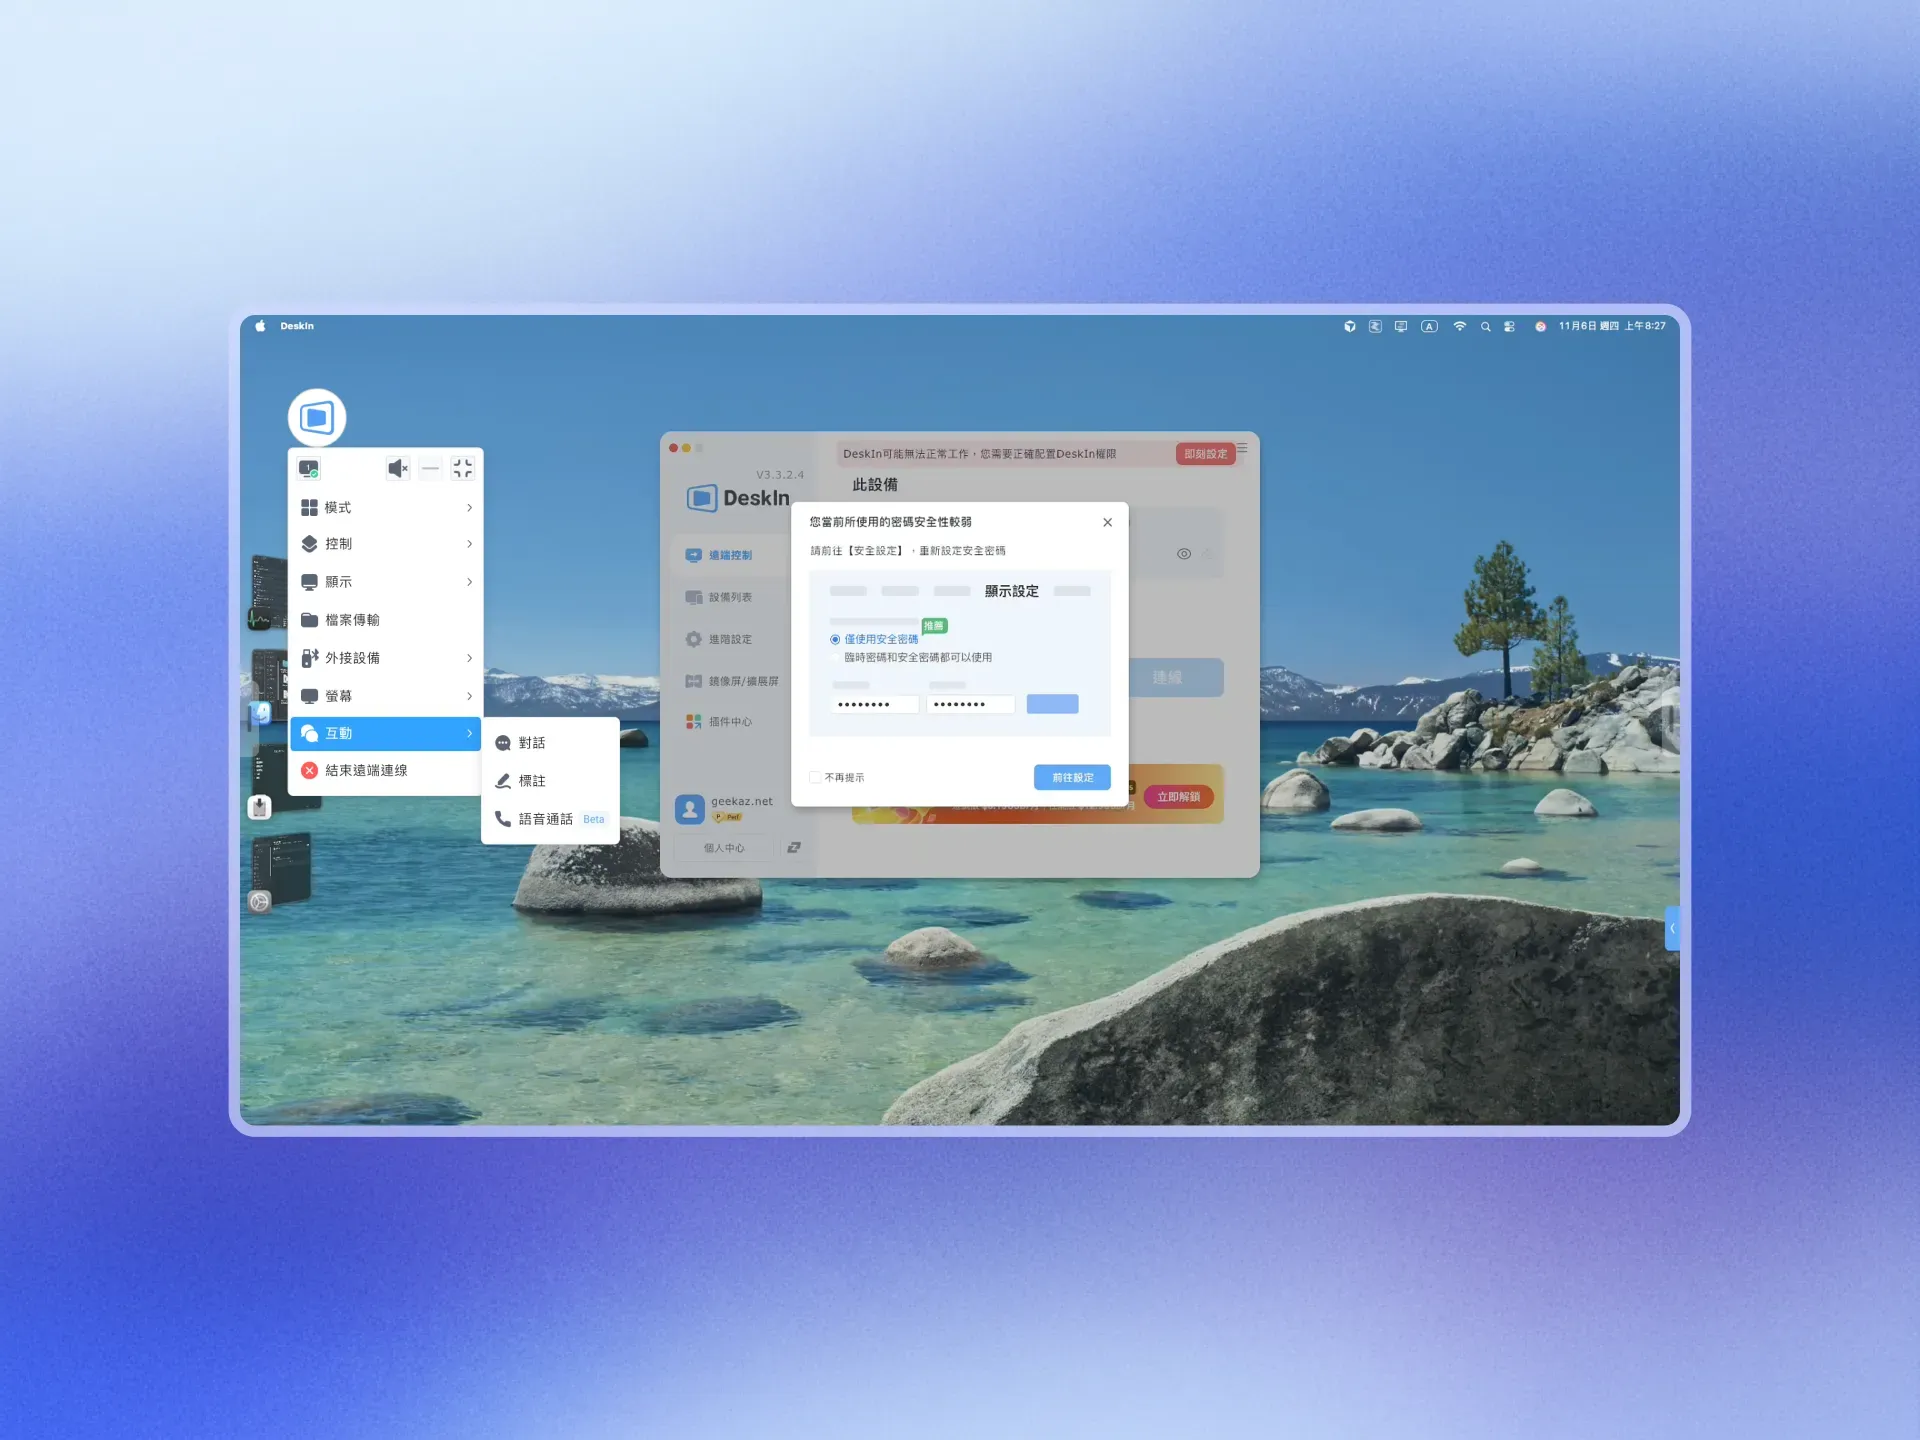Click the Activity Monitor icon in the dock
This screenshot has width=1920, height=1440.
click(x=260, y=620)
